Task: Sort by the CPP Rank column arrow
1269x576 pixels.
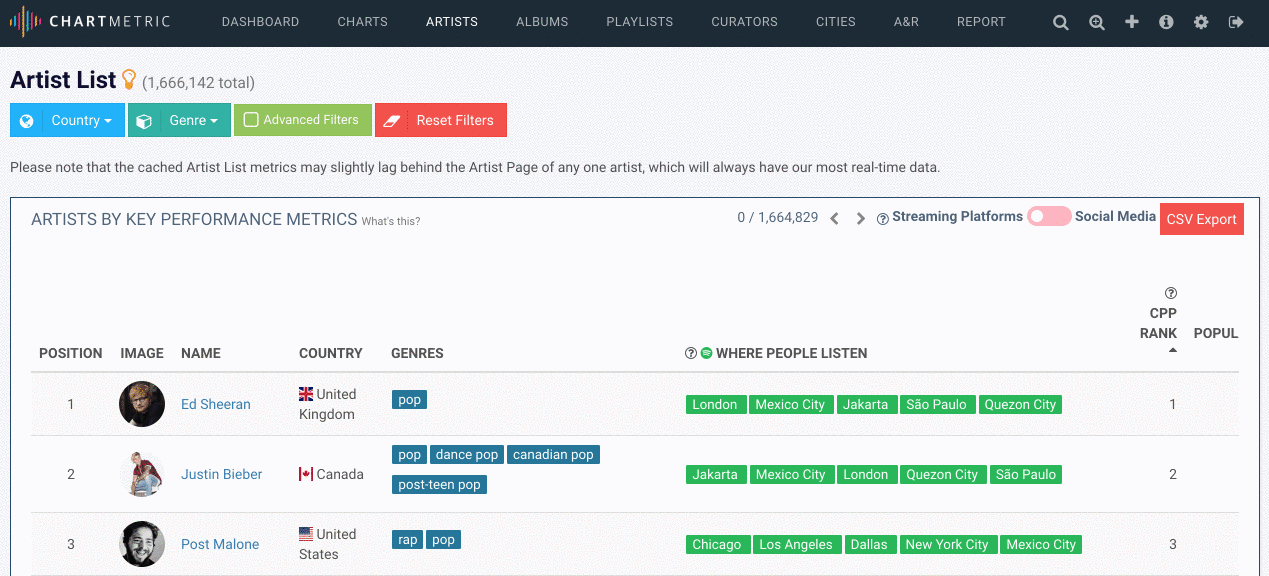Action: [x=1172, y=350]
